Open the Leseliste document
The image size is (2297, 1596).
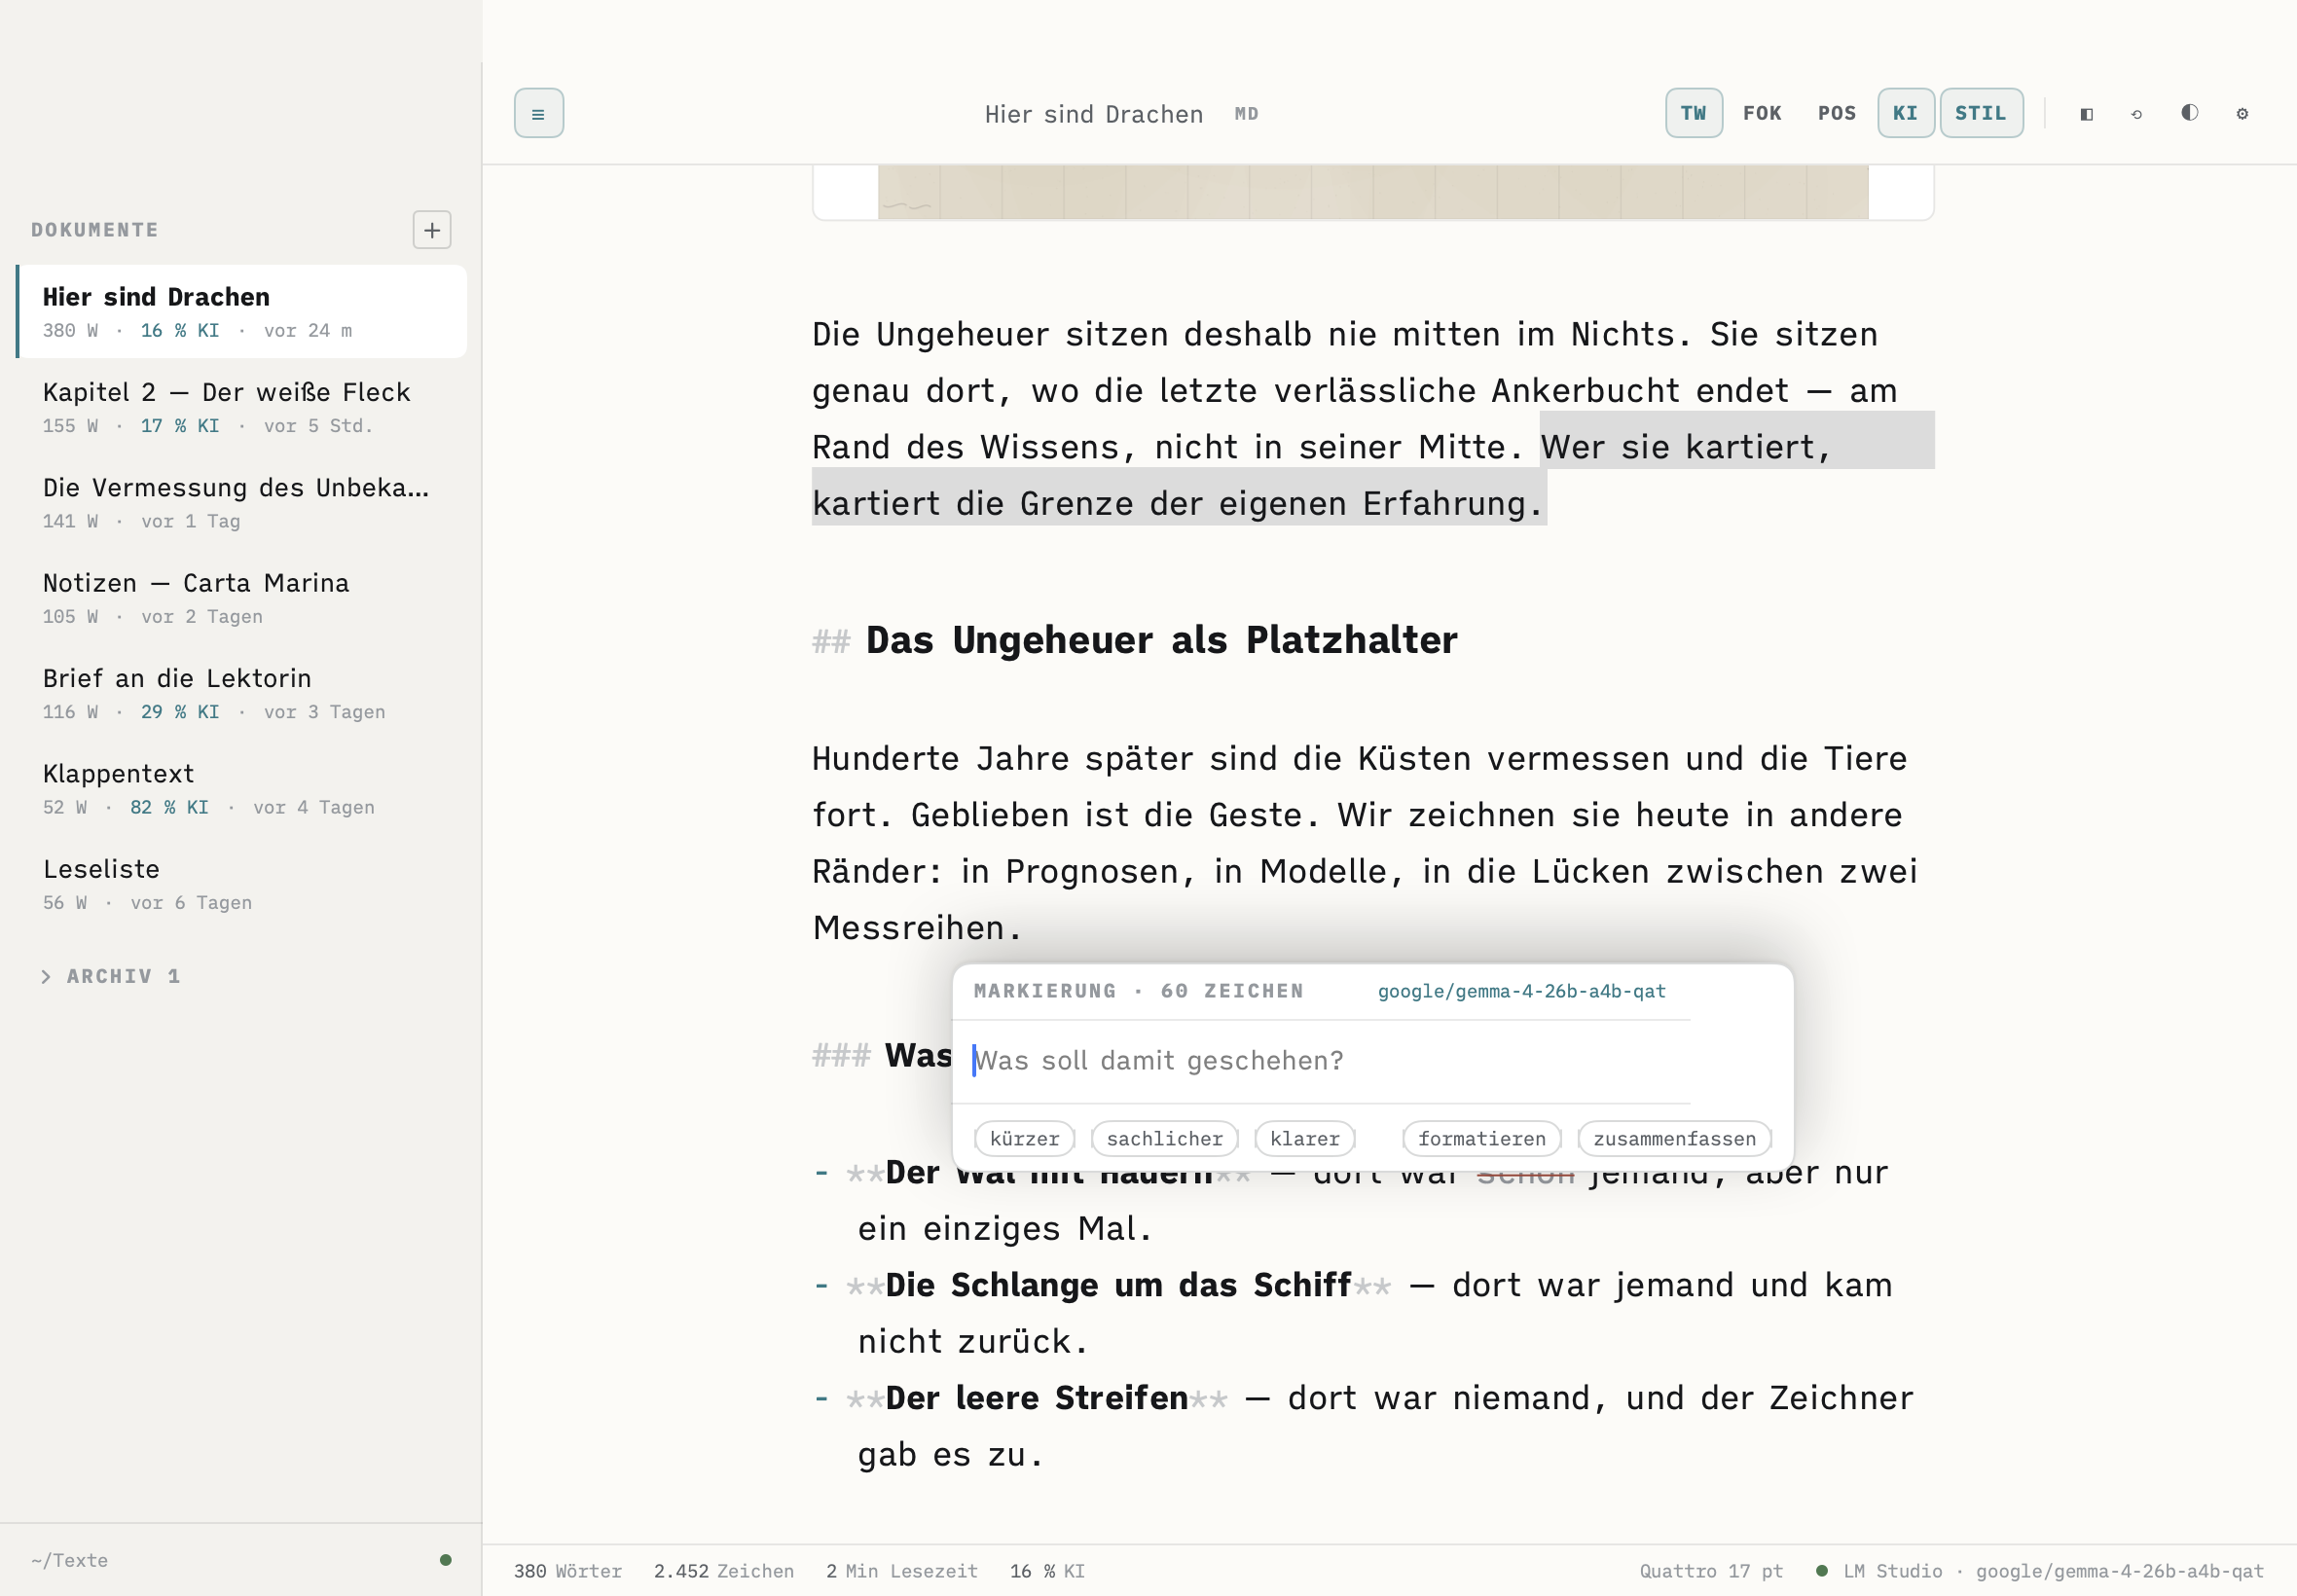coord(242,884)
